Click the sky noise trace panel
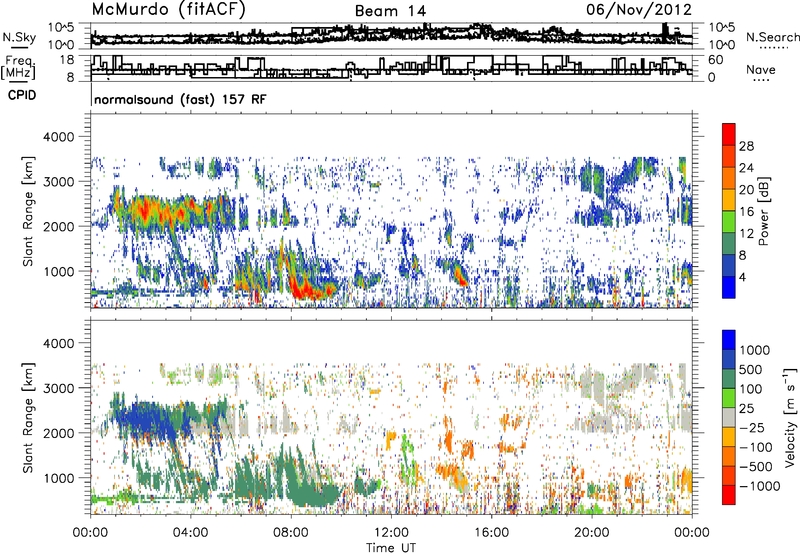 [x=391, y=36]
